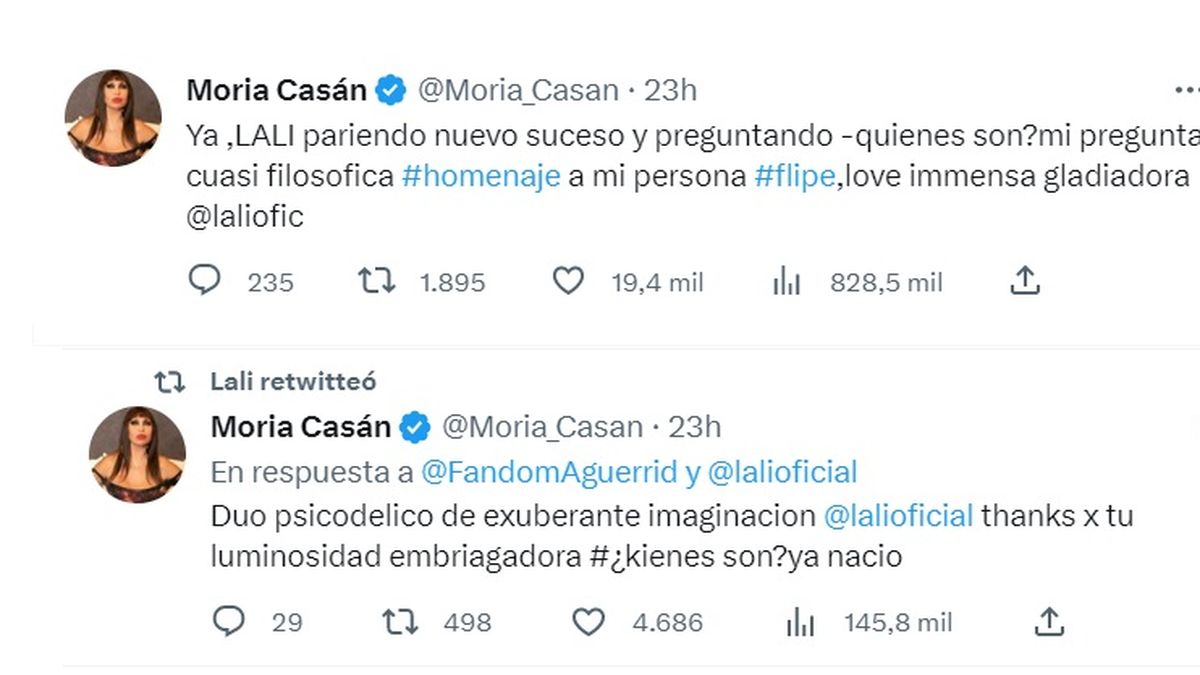Reply to the first Moria Casán tweet
This screenshot has width=1200, height=675.
[x=204, y=282]
